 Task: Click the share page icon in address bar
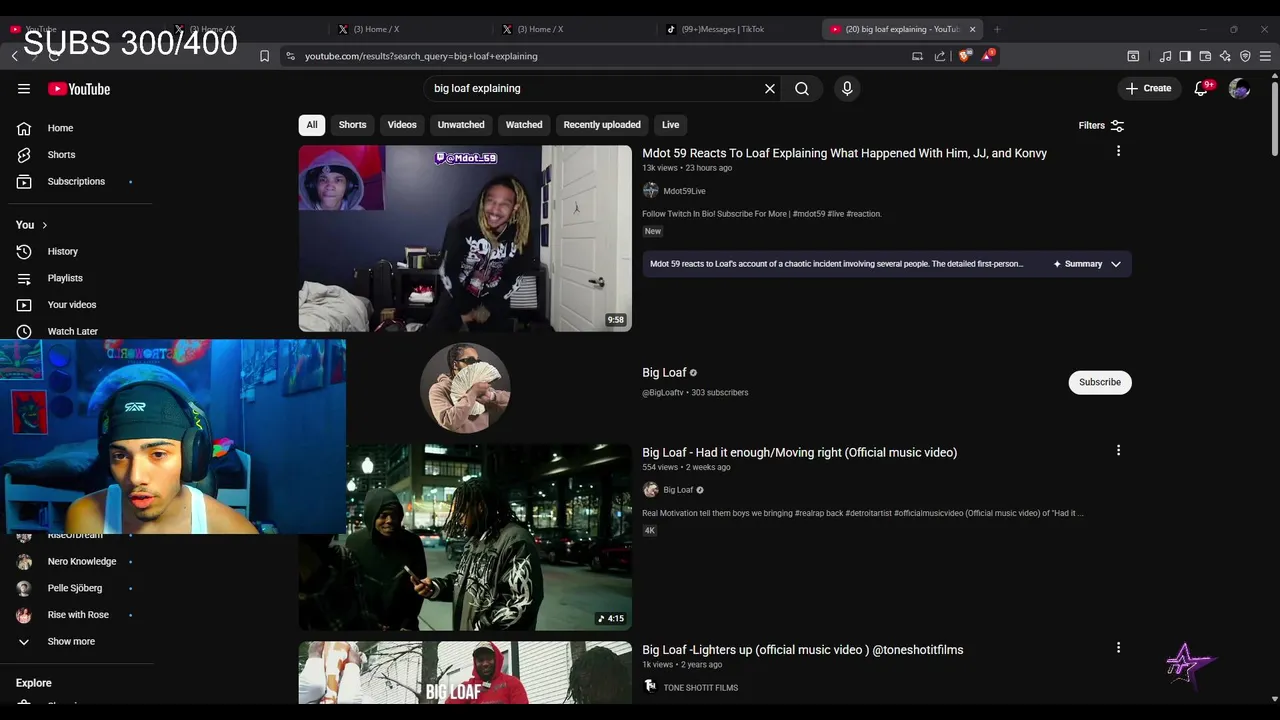[x=940, y=56]
